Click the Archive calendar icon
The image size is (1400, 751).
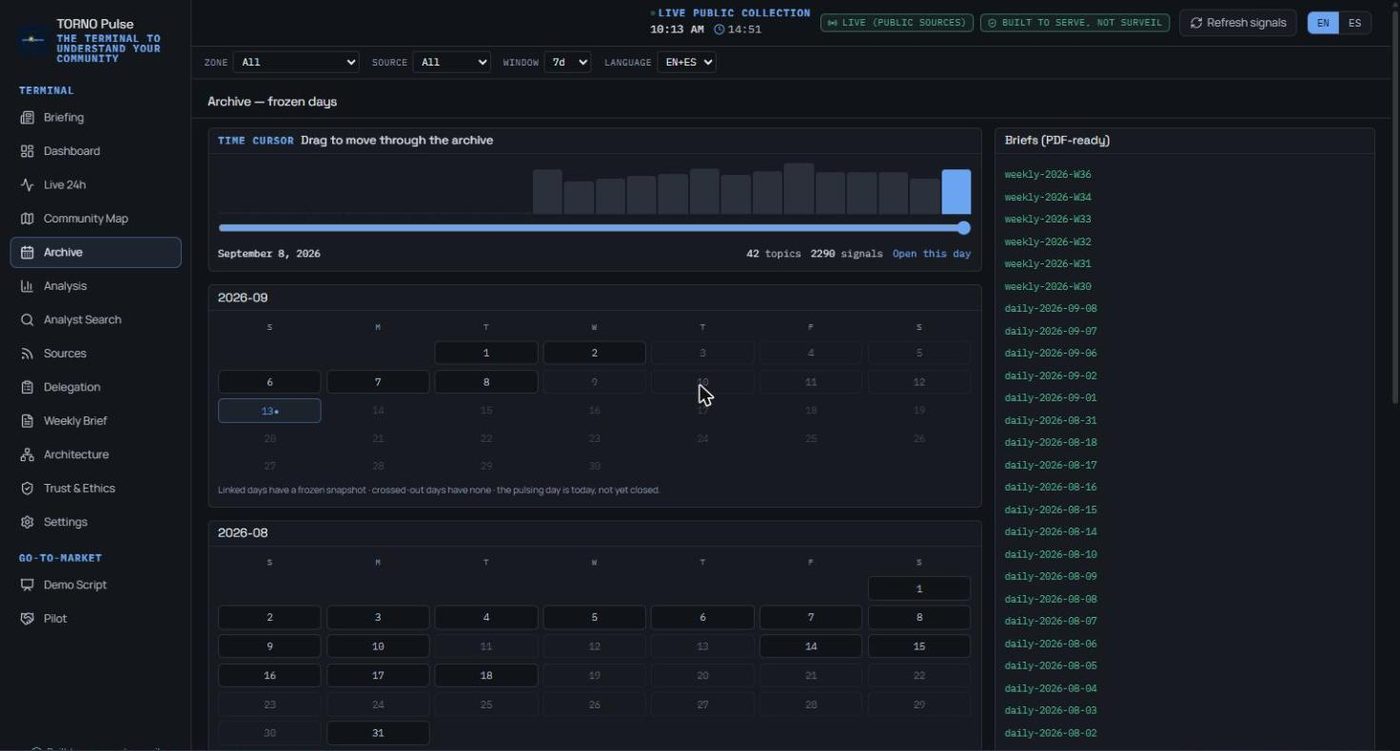27,253
